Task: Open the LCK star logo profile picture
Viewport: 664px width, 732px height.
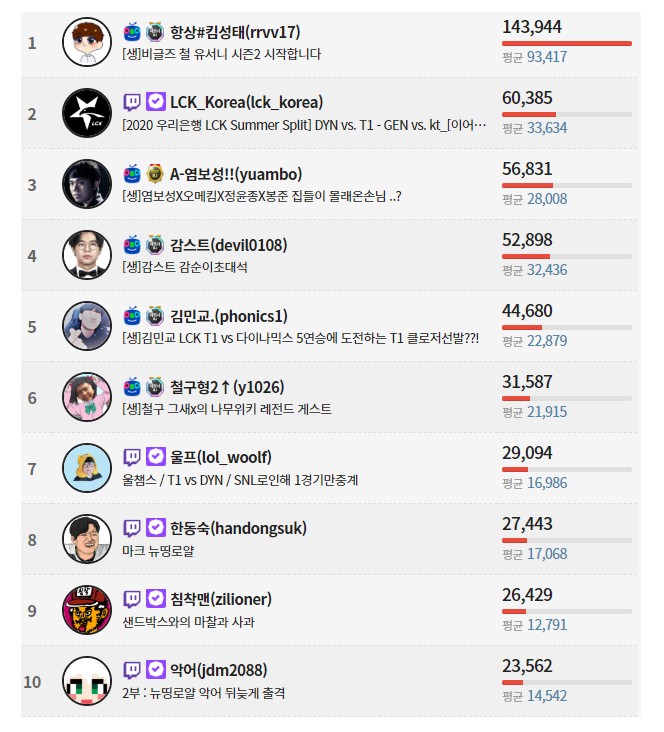Action: pyautogui.click(x=87, y=113)
